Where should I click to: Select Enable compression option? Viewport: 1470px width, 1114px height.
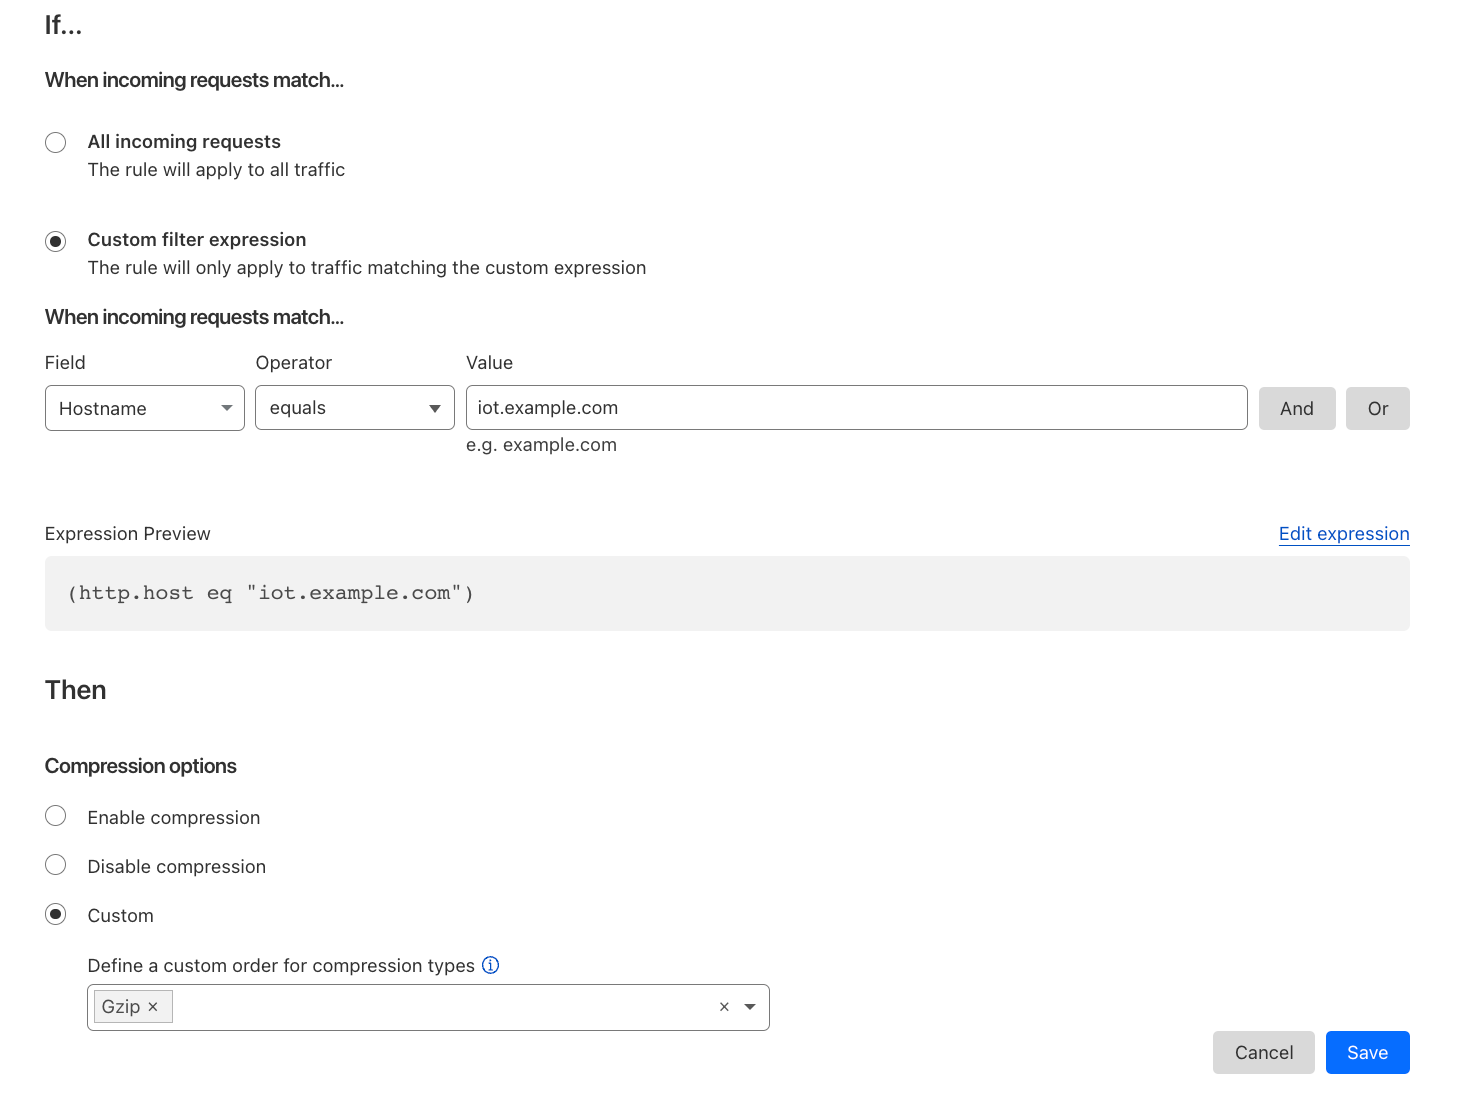point(56,816)
